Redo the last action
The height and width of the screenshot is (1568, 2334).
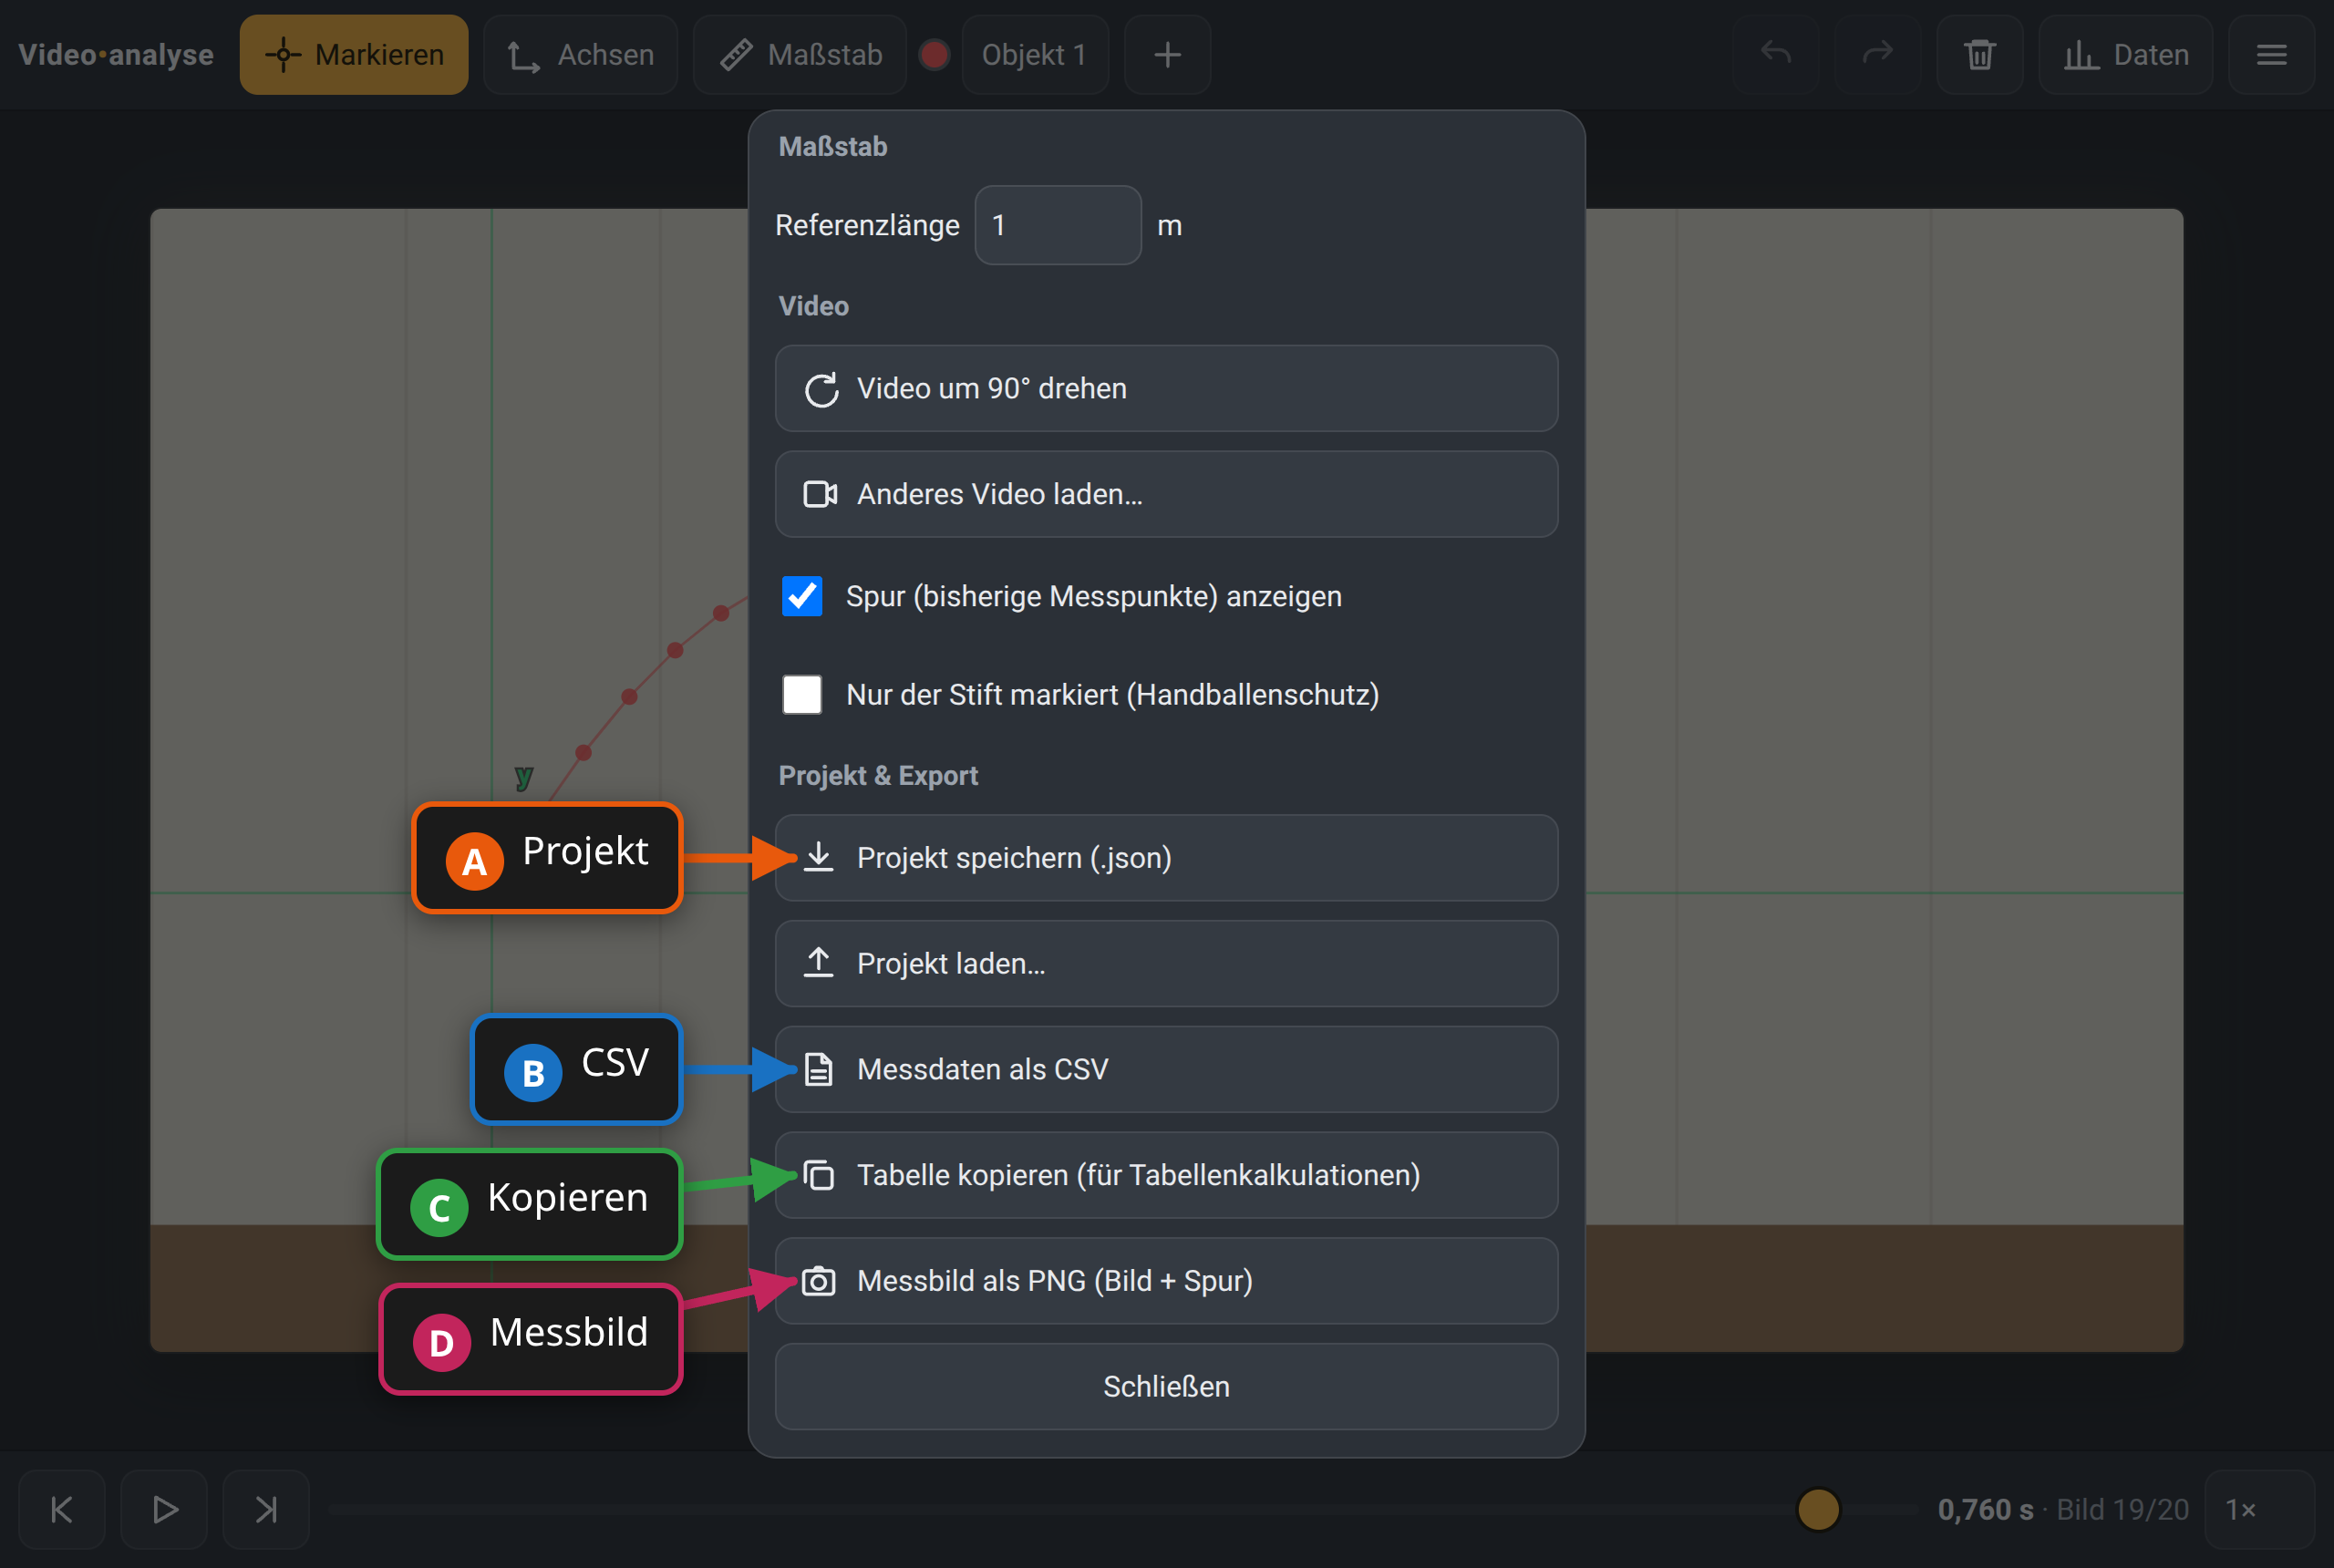(x=1878, y=55)
